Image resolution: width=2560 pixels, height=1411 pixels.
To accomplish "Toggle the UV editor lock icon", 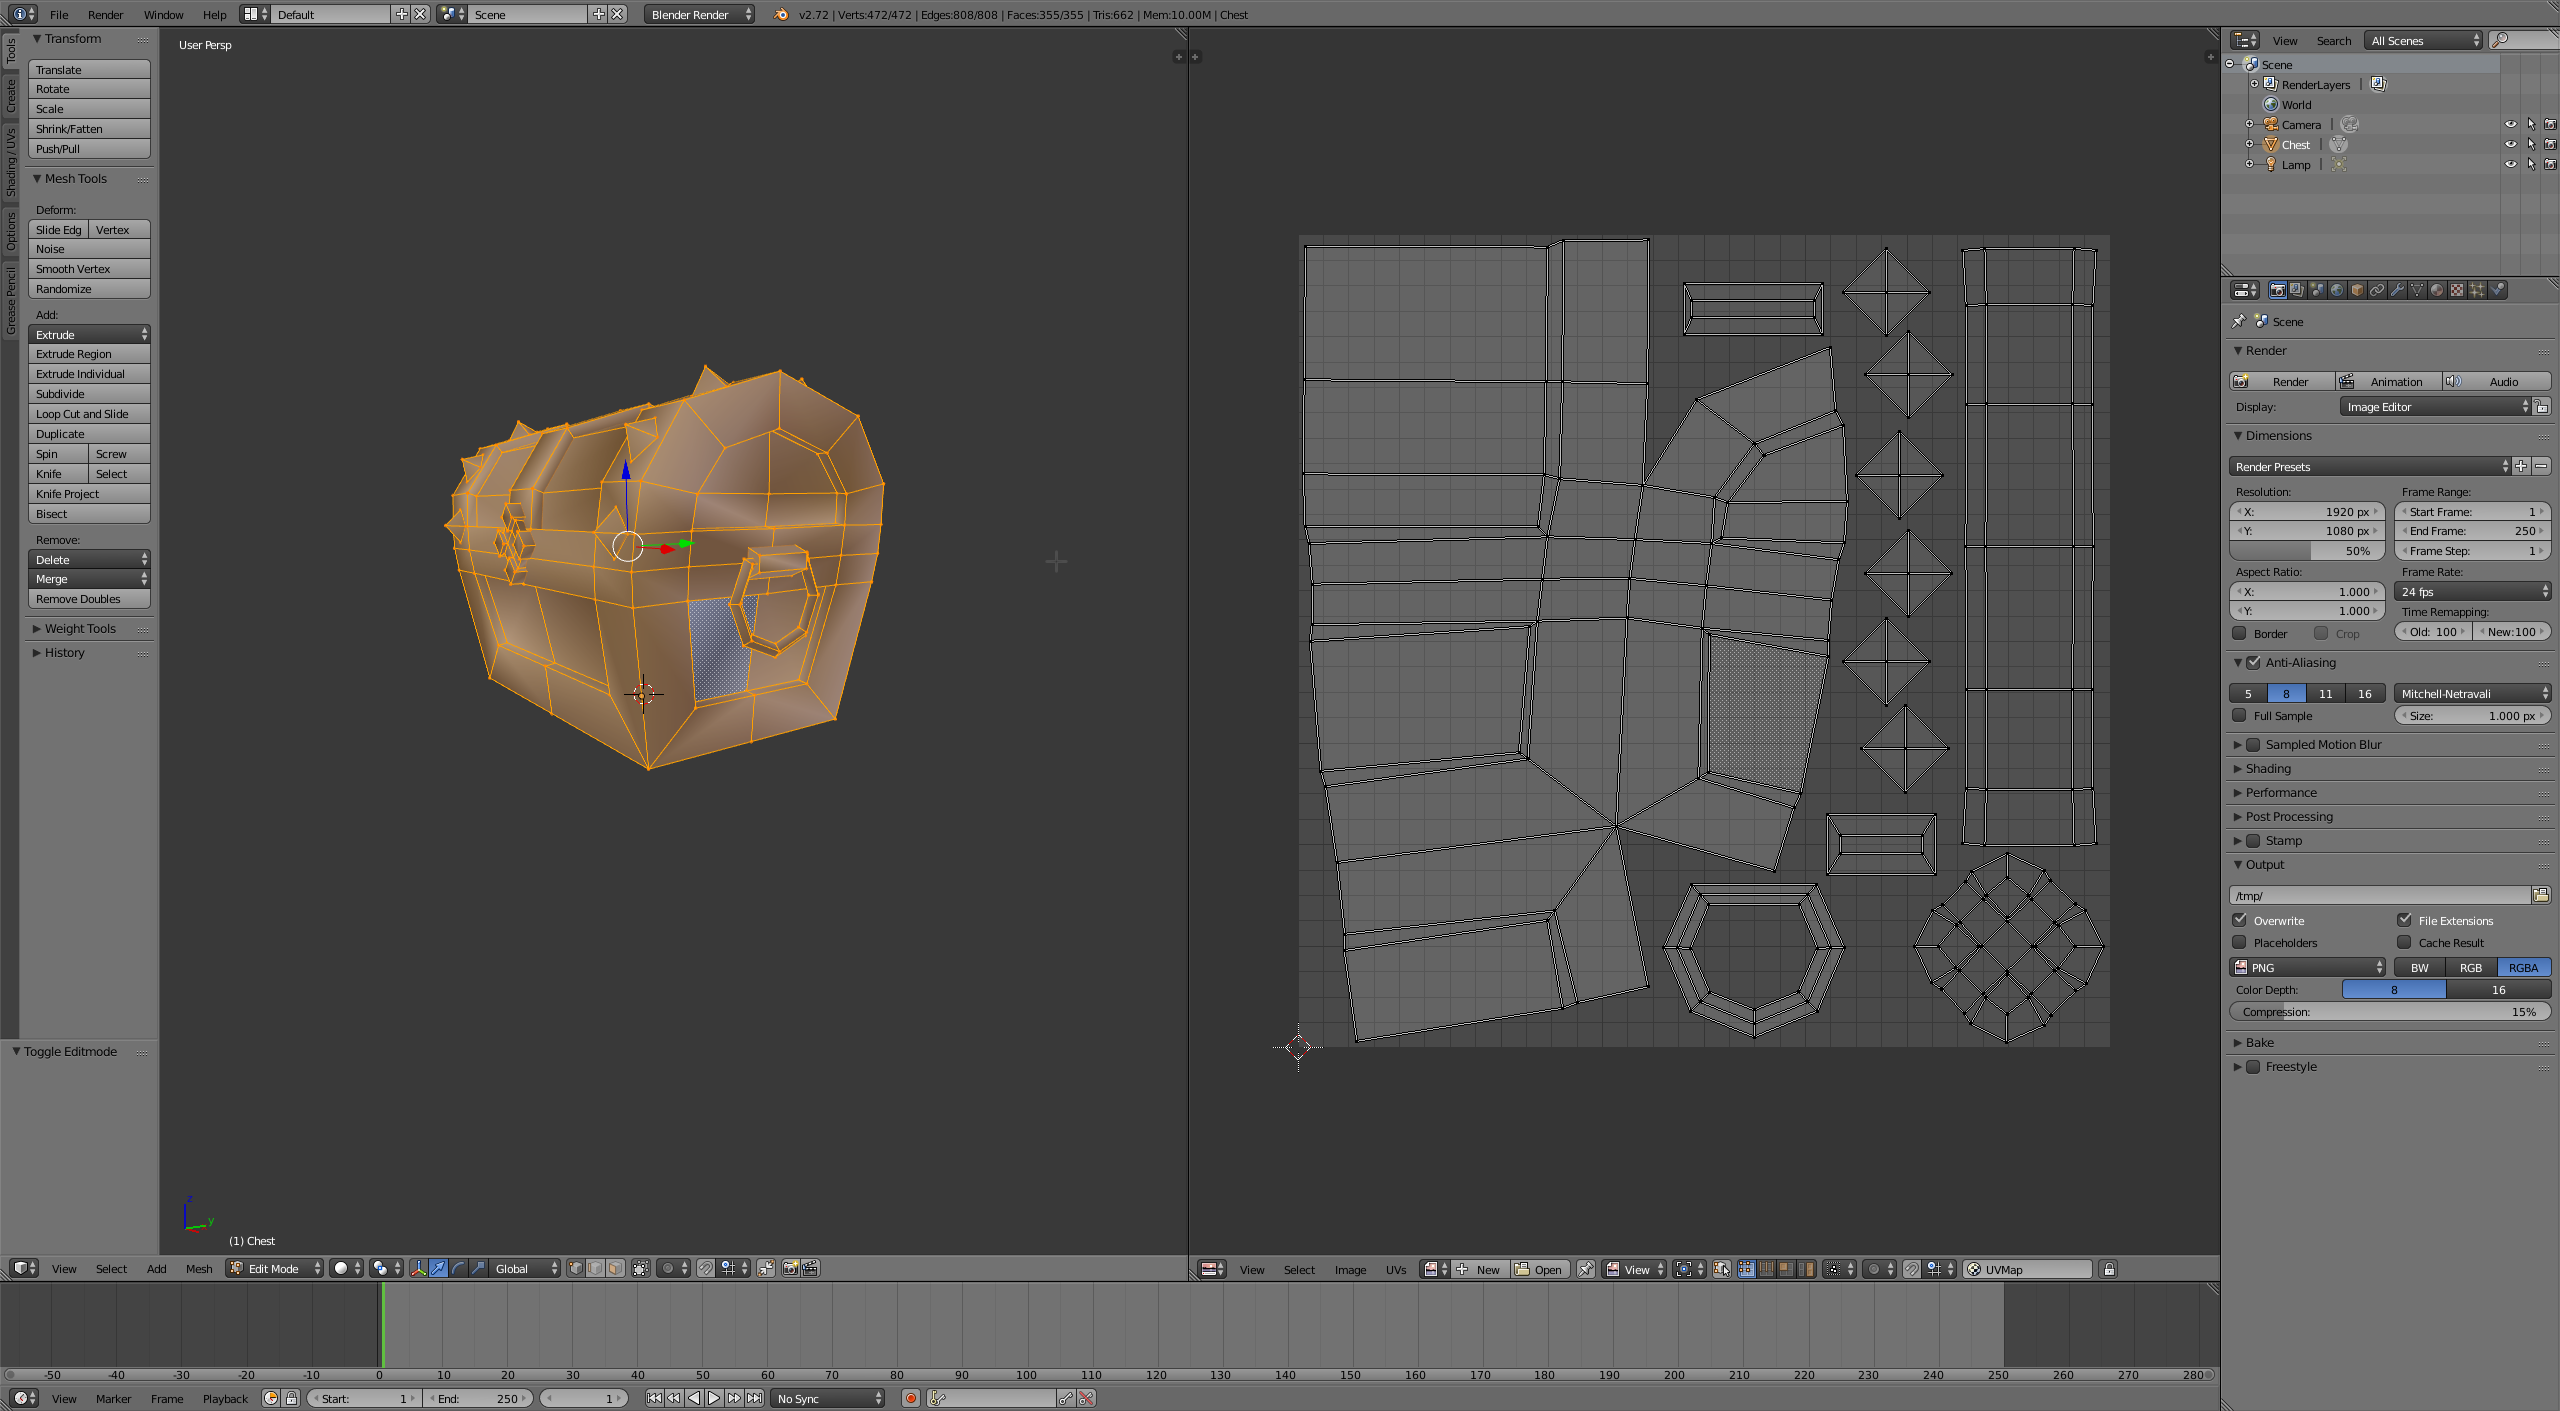I will click(2109, 1269).
